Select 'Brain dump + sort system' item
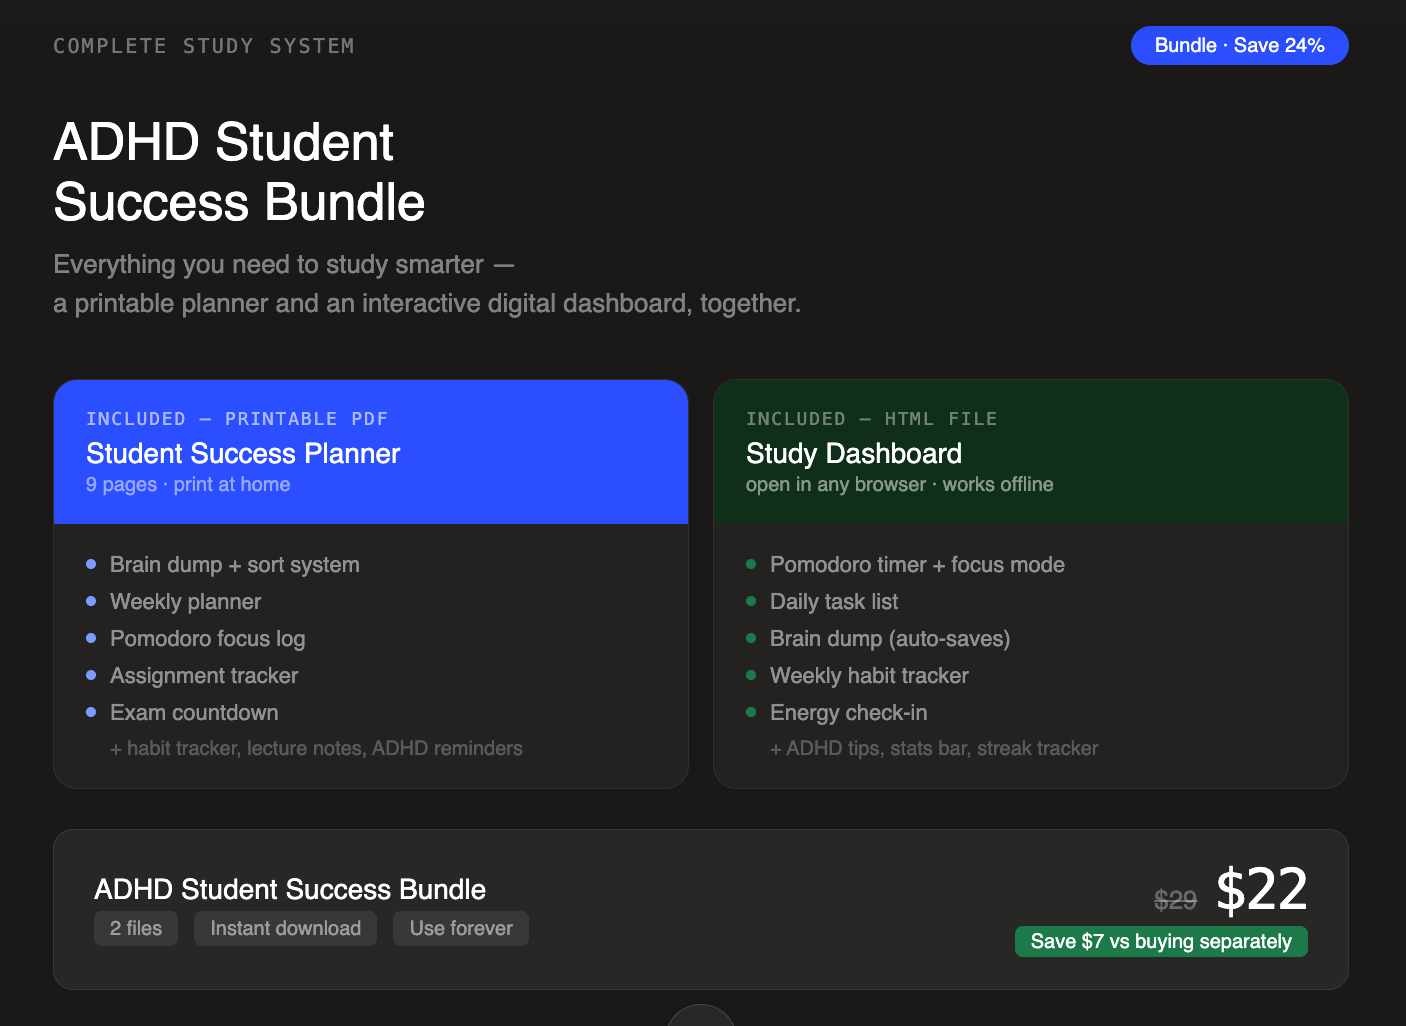 [235, 565]
